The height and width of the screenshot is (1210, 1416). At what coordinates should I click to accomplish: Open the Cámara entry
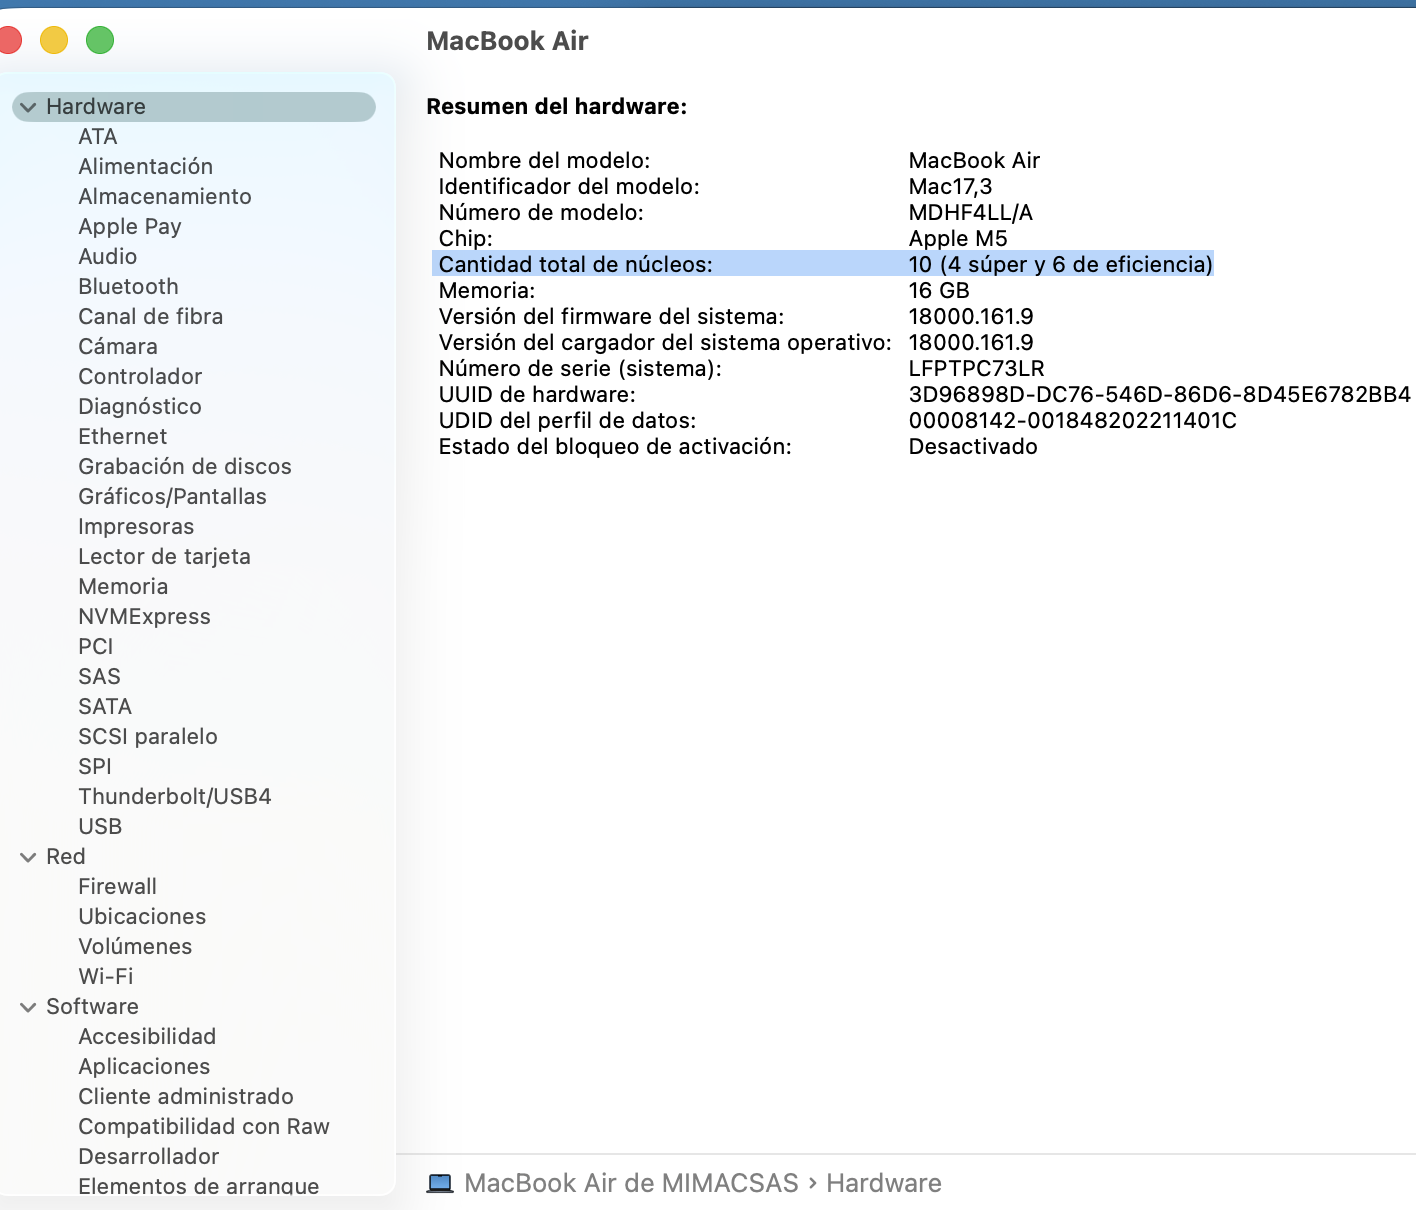[118, 347]
